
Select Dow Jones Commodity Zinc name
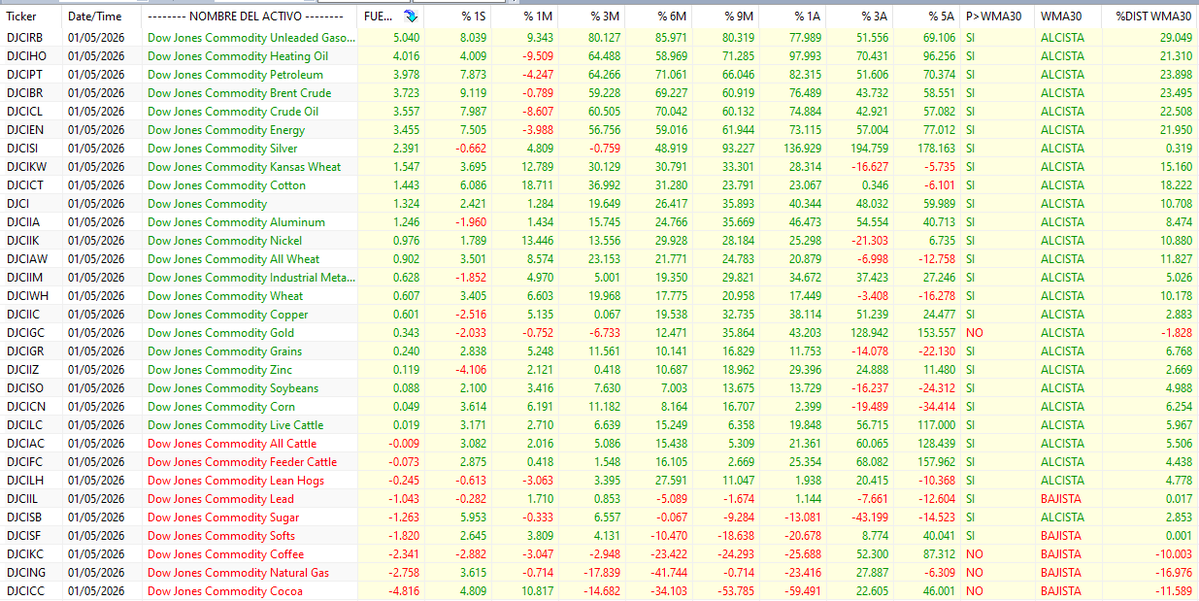click(x=221, y=369)
